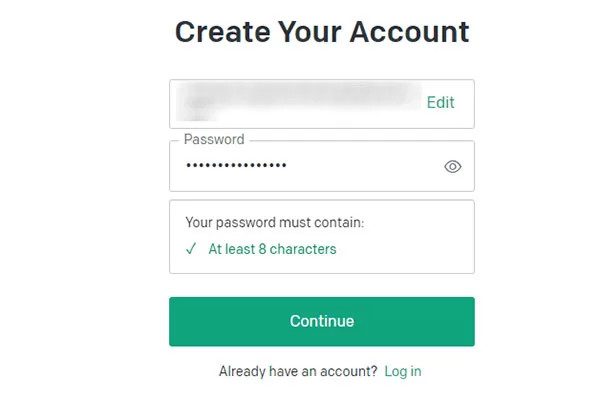Click the word 'characters' in the requirement
Viewport: 600px width, 400px height.
click(303, 249)
